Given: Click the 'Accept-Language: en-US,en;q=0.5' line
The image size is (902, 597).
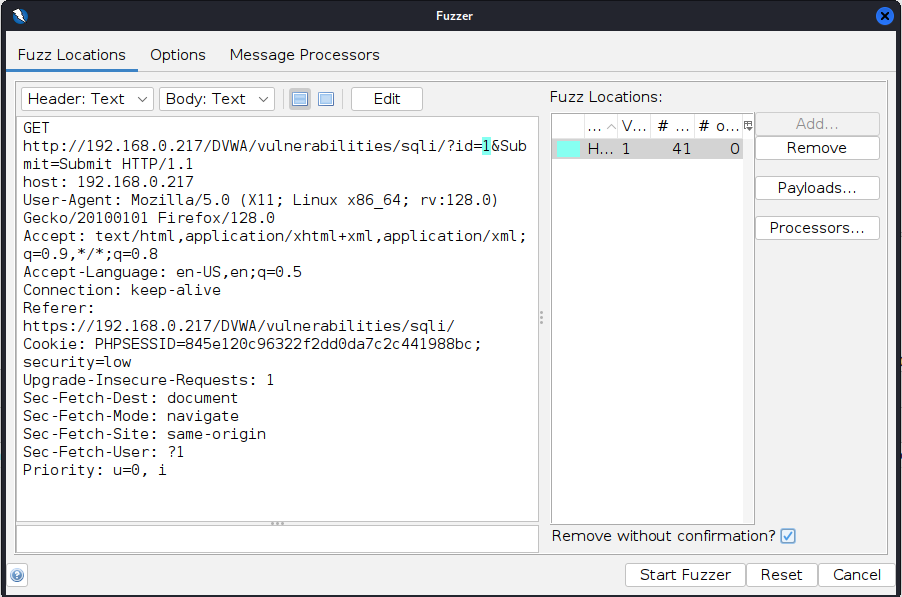Looking at the screenshot, I should [x=162, y=272].
